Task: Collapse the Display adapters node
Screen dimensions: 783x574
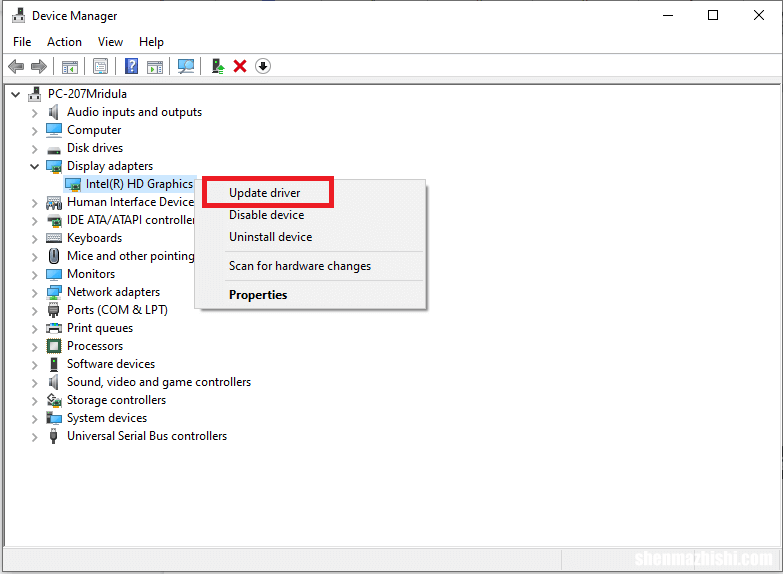Action: point(35,166)
